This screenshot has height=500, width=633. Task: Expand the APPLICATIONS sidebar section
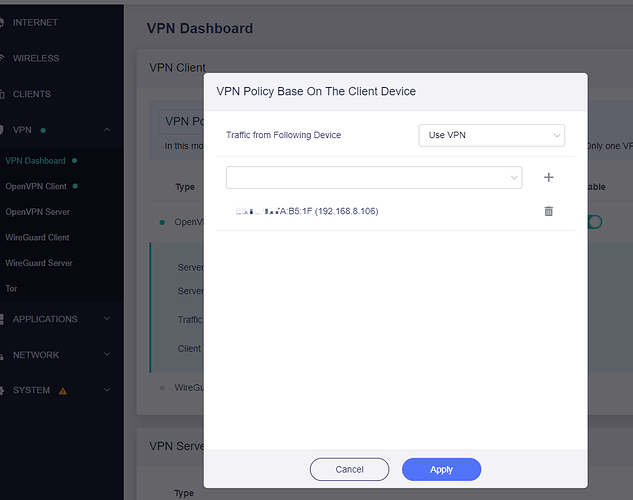(107, 319)
